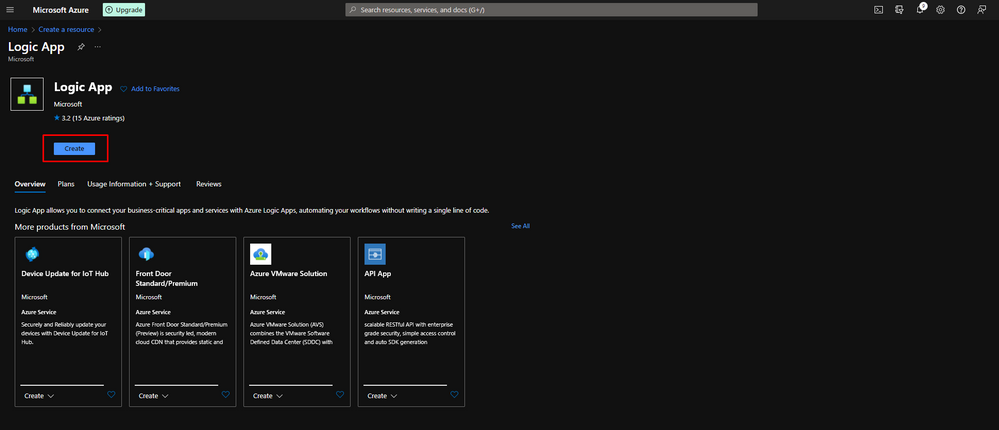Click the 3.2 (15 Azure ratings) text
This screenshot has height=430, width=999.
click(93, 118)
